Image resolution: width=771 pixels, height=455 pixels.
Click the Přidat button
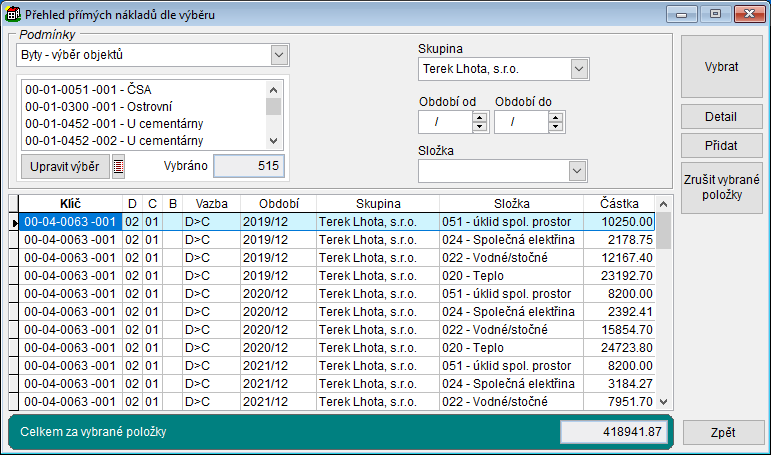[720, 146]
